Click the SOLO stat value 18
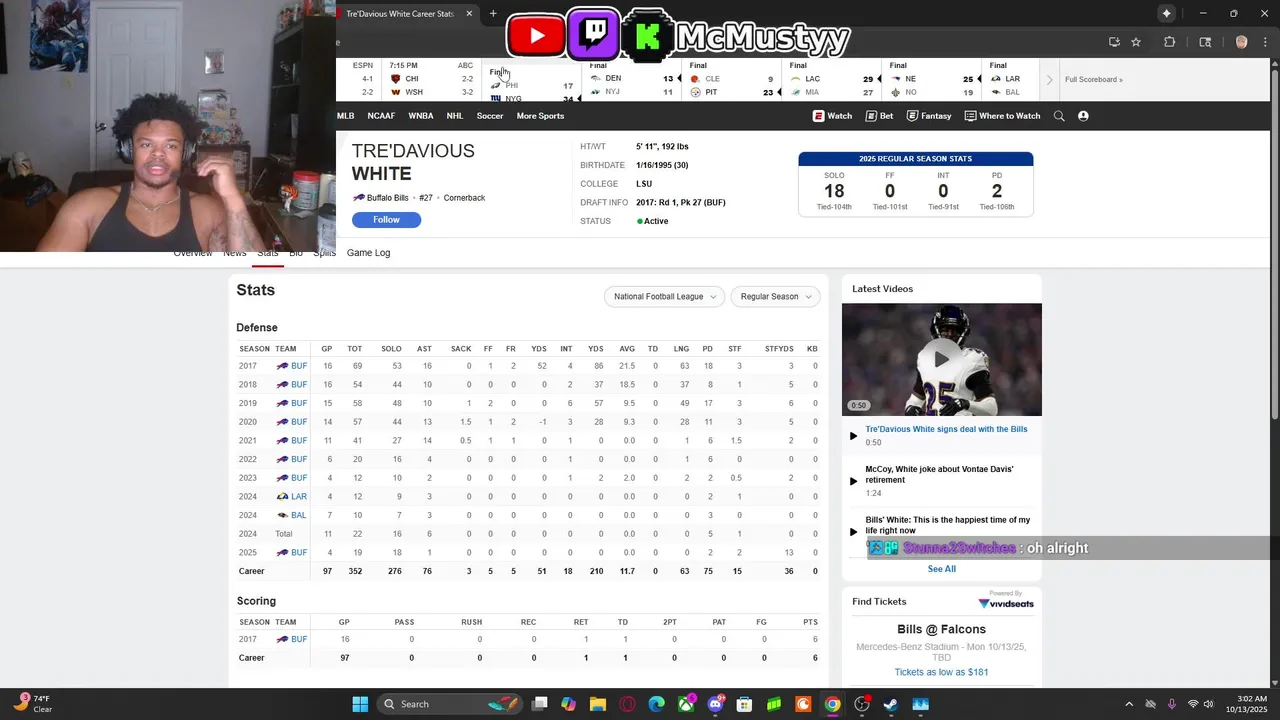Image resolution: width=1280 pixels, height=720 pixels. (834, 190)
